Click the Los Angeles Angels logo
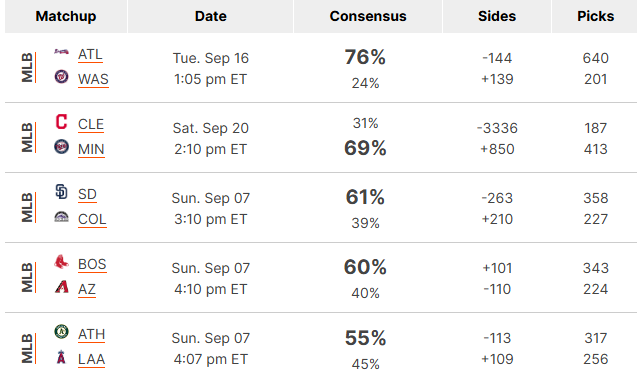Viewport: 637px width, 387px height. click(x=61, y=357)
